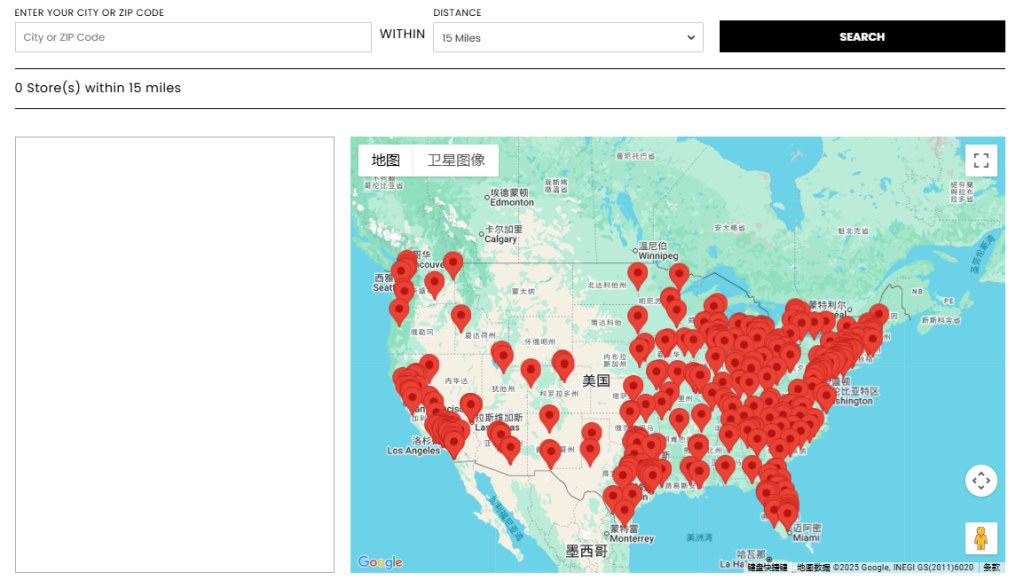Click the northeasternmost store pin in Maine
This screenshot has width=1024, height=588.
(x=878, y=314)
